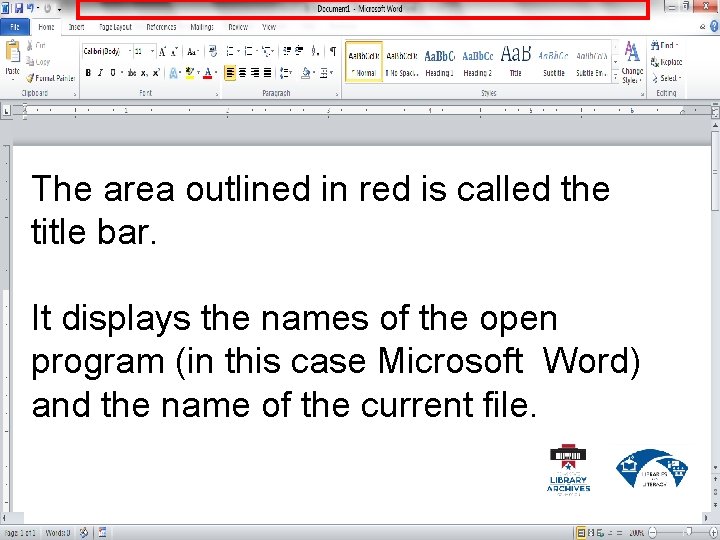The width and height of the screenshot is (720, 540).
Task: Apply the Heading 1 style
Action: [x=439, y=62]
